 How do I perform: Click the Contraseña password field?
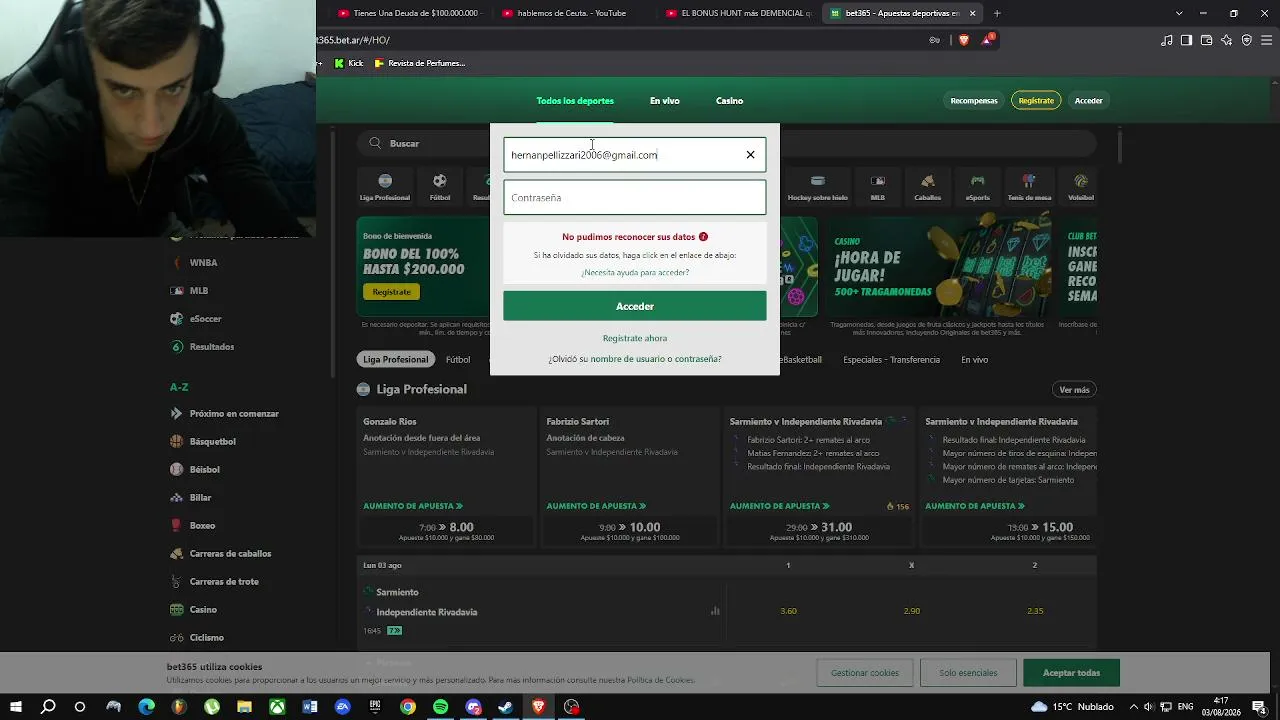pyautogui.click(x=635, y=198)
